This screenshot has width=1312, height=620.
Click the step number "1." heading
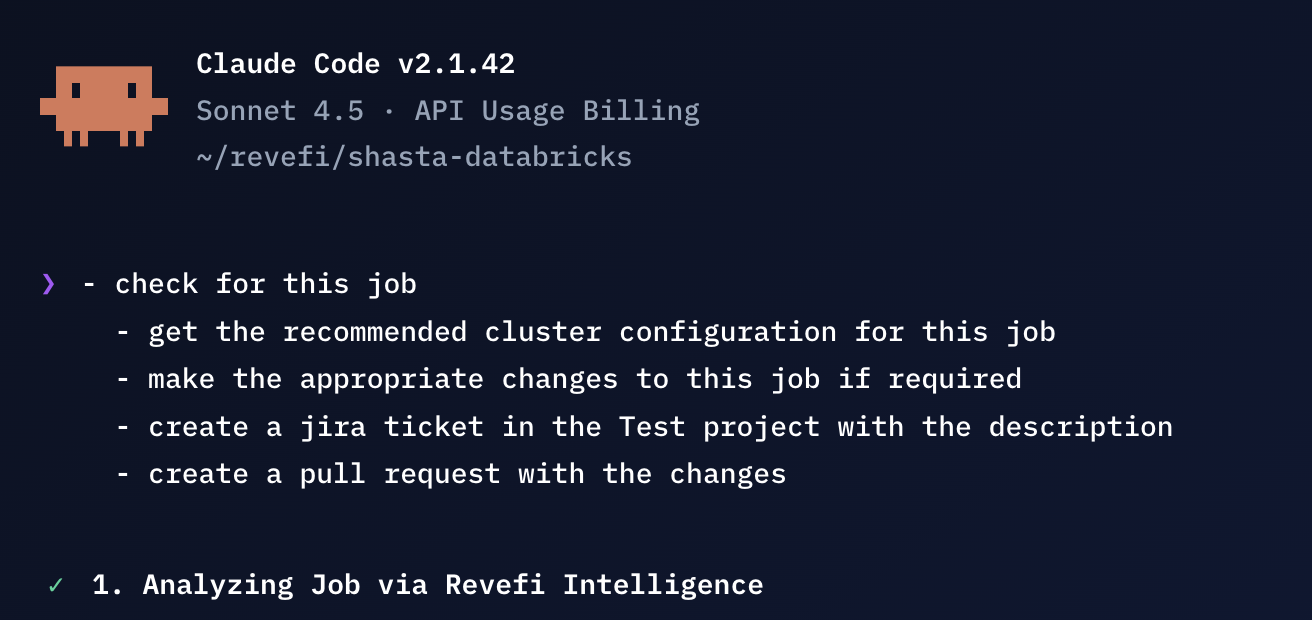click(x=108, y=585)
